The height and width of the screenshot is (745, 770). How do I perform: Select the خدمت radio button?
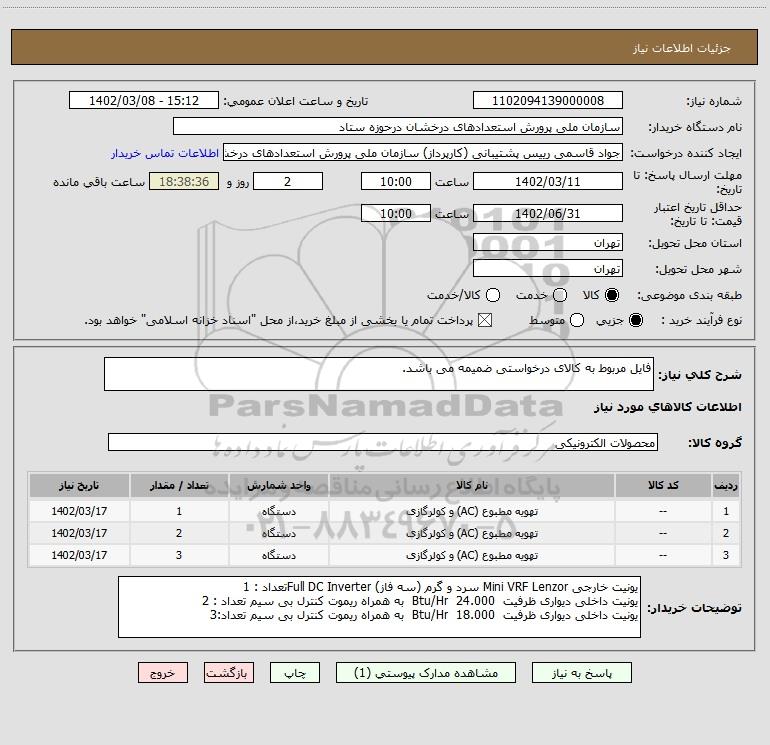pos(560,295)
